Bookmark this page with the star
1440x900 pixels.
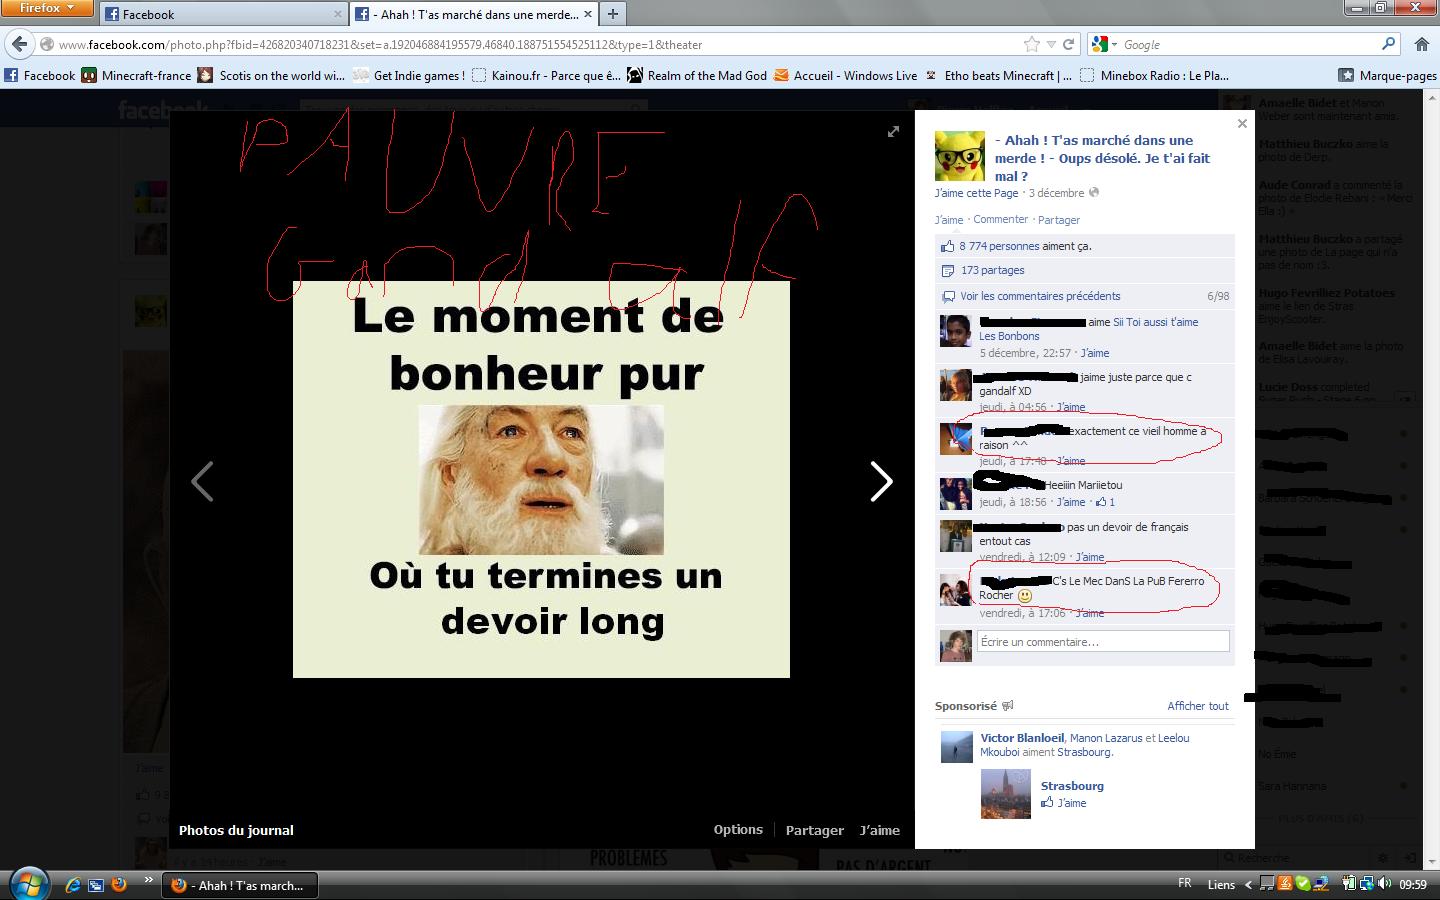pos(1032,44)
